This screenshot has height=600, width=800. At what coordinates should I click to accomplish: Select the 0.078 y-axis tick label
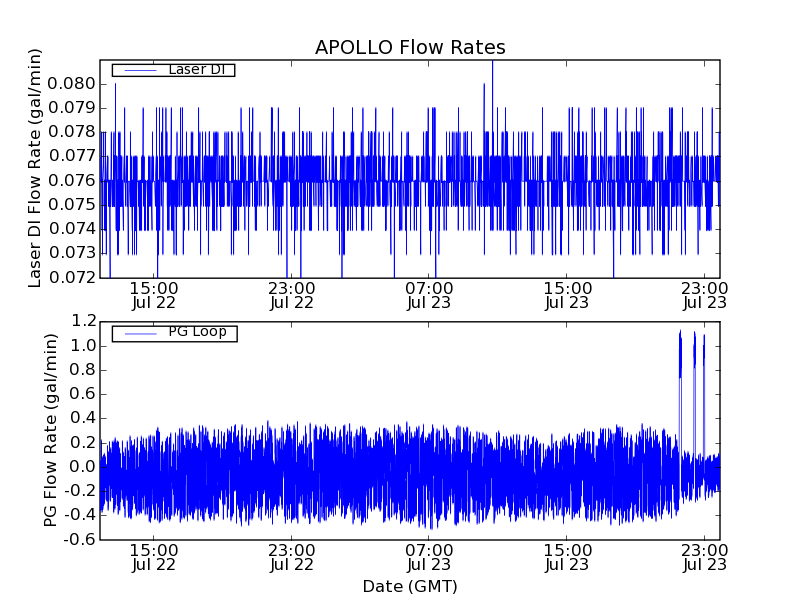[72, 132]
